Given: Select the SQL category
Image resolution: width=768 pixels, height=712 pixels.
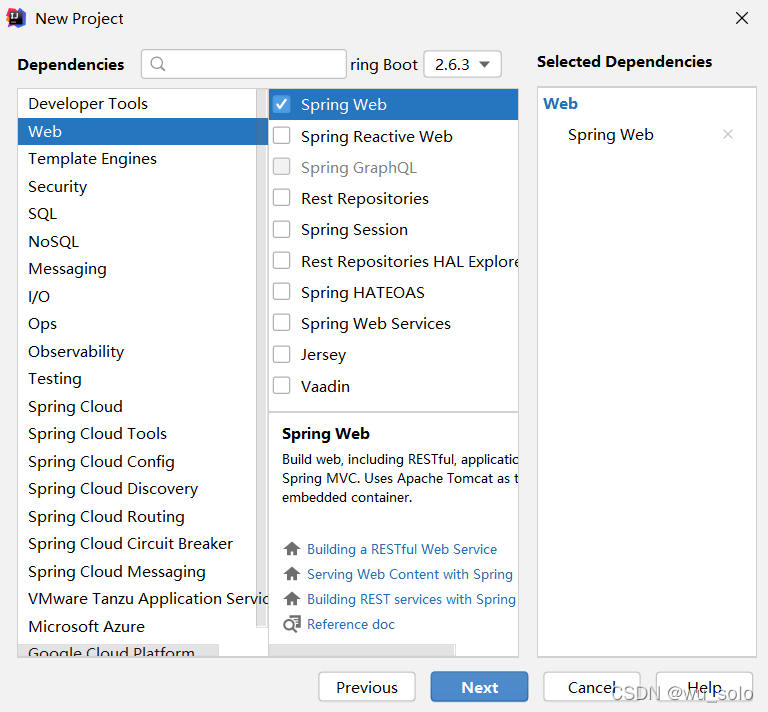Looking at the screenshot, I should 137,214.
